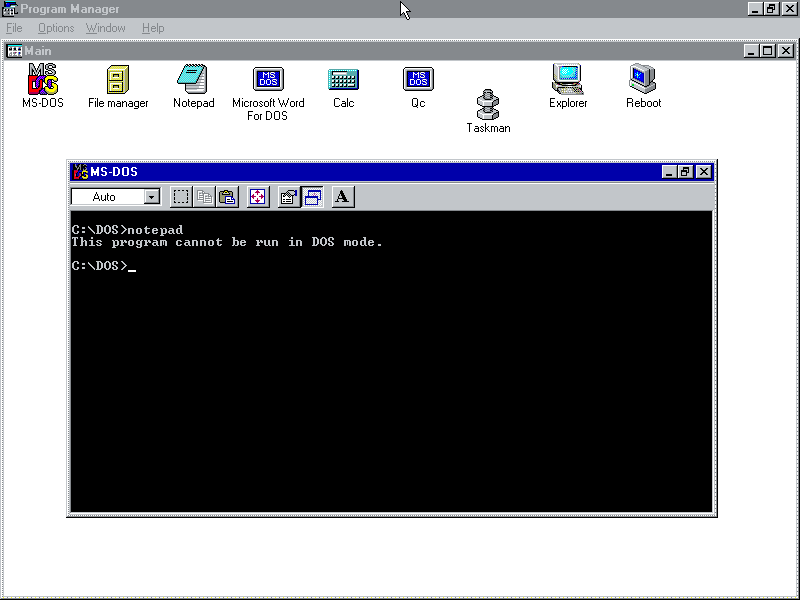Open the Calc application icon
Viewport: 800px width, 600px height.
click(343, 80)
